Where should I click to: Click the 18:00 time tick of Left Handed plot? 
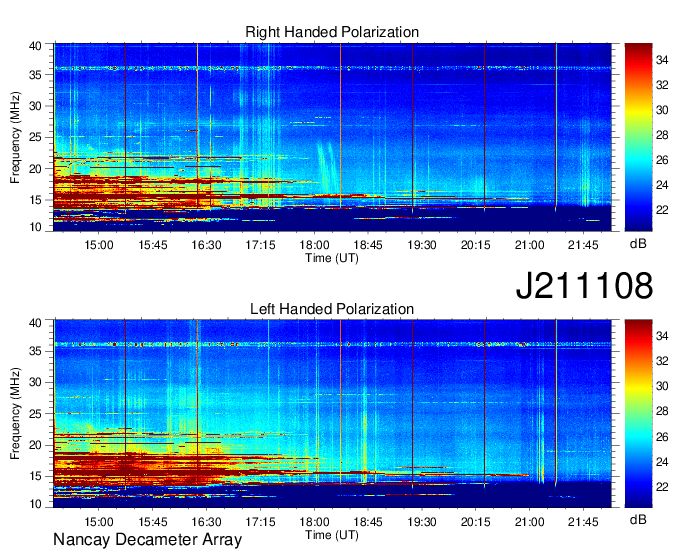coord(314,522)
